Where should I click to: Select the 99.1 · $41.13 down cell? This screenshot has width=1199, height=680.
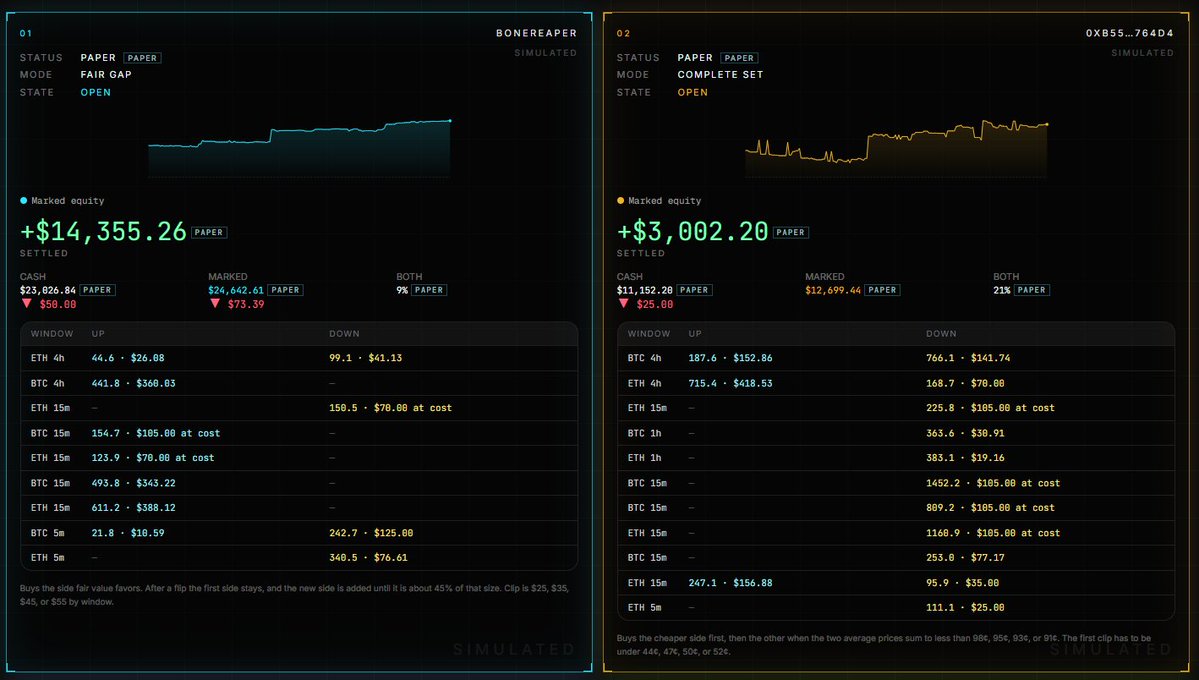pyautogui.click(x=366, y=358)
